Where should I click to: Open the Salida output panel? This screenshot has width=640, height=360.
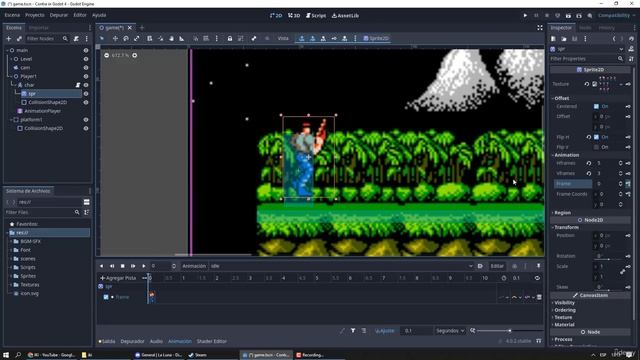pyautogui.click(x=107, y=341)
